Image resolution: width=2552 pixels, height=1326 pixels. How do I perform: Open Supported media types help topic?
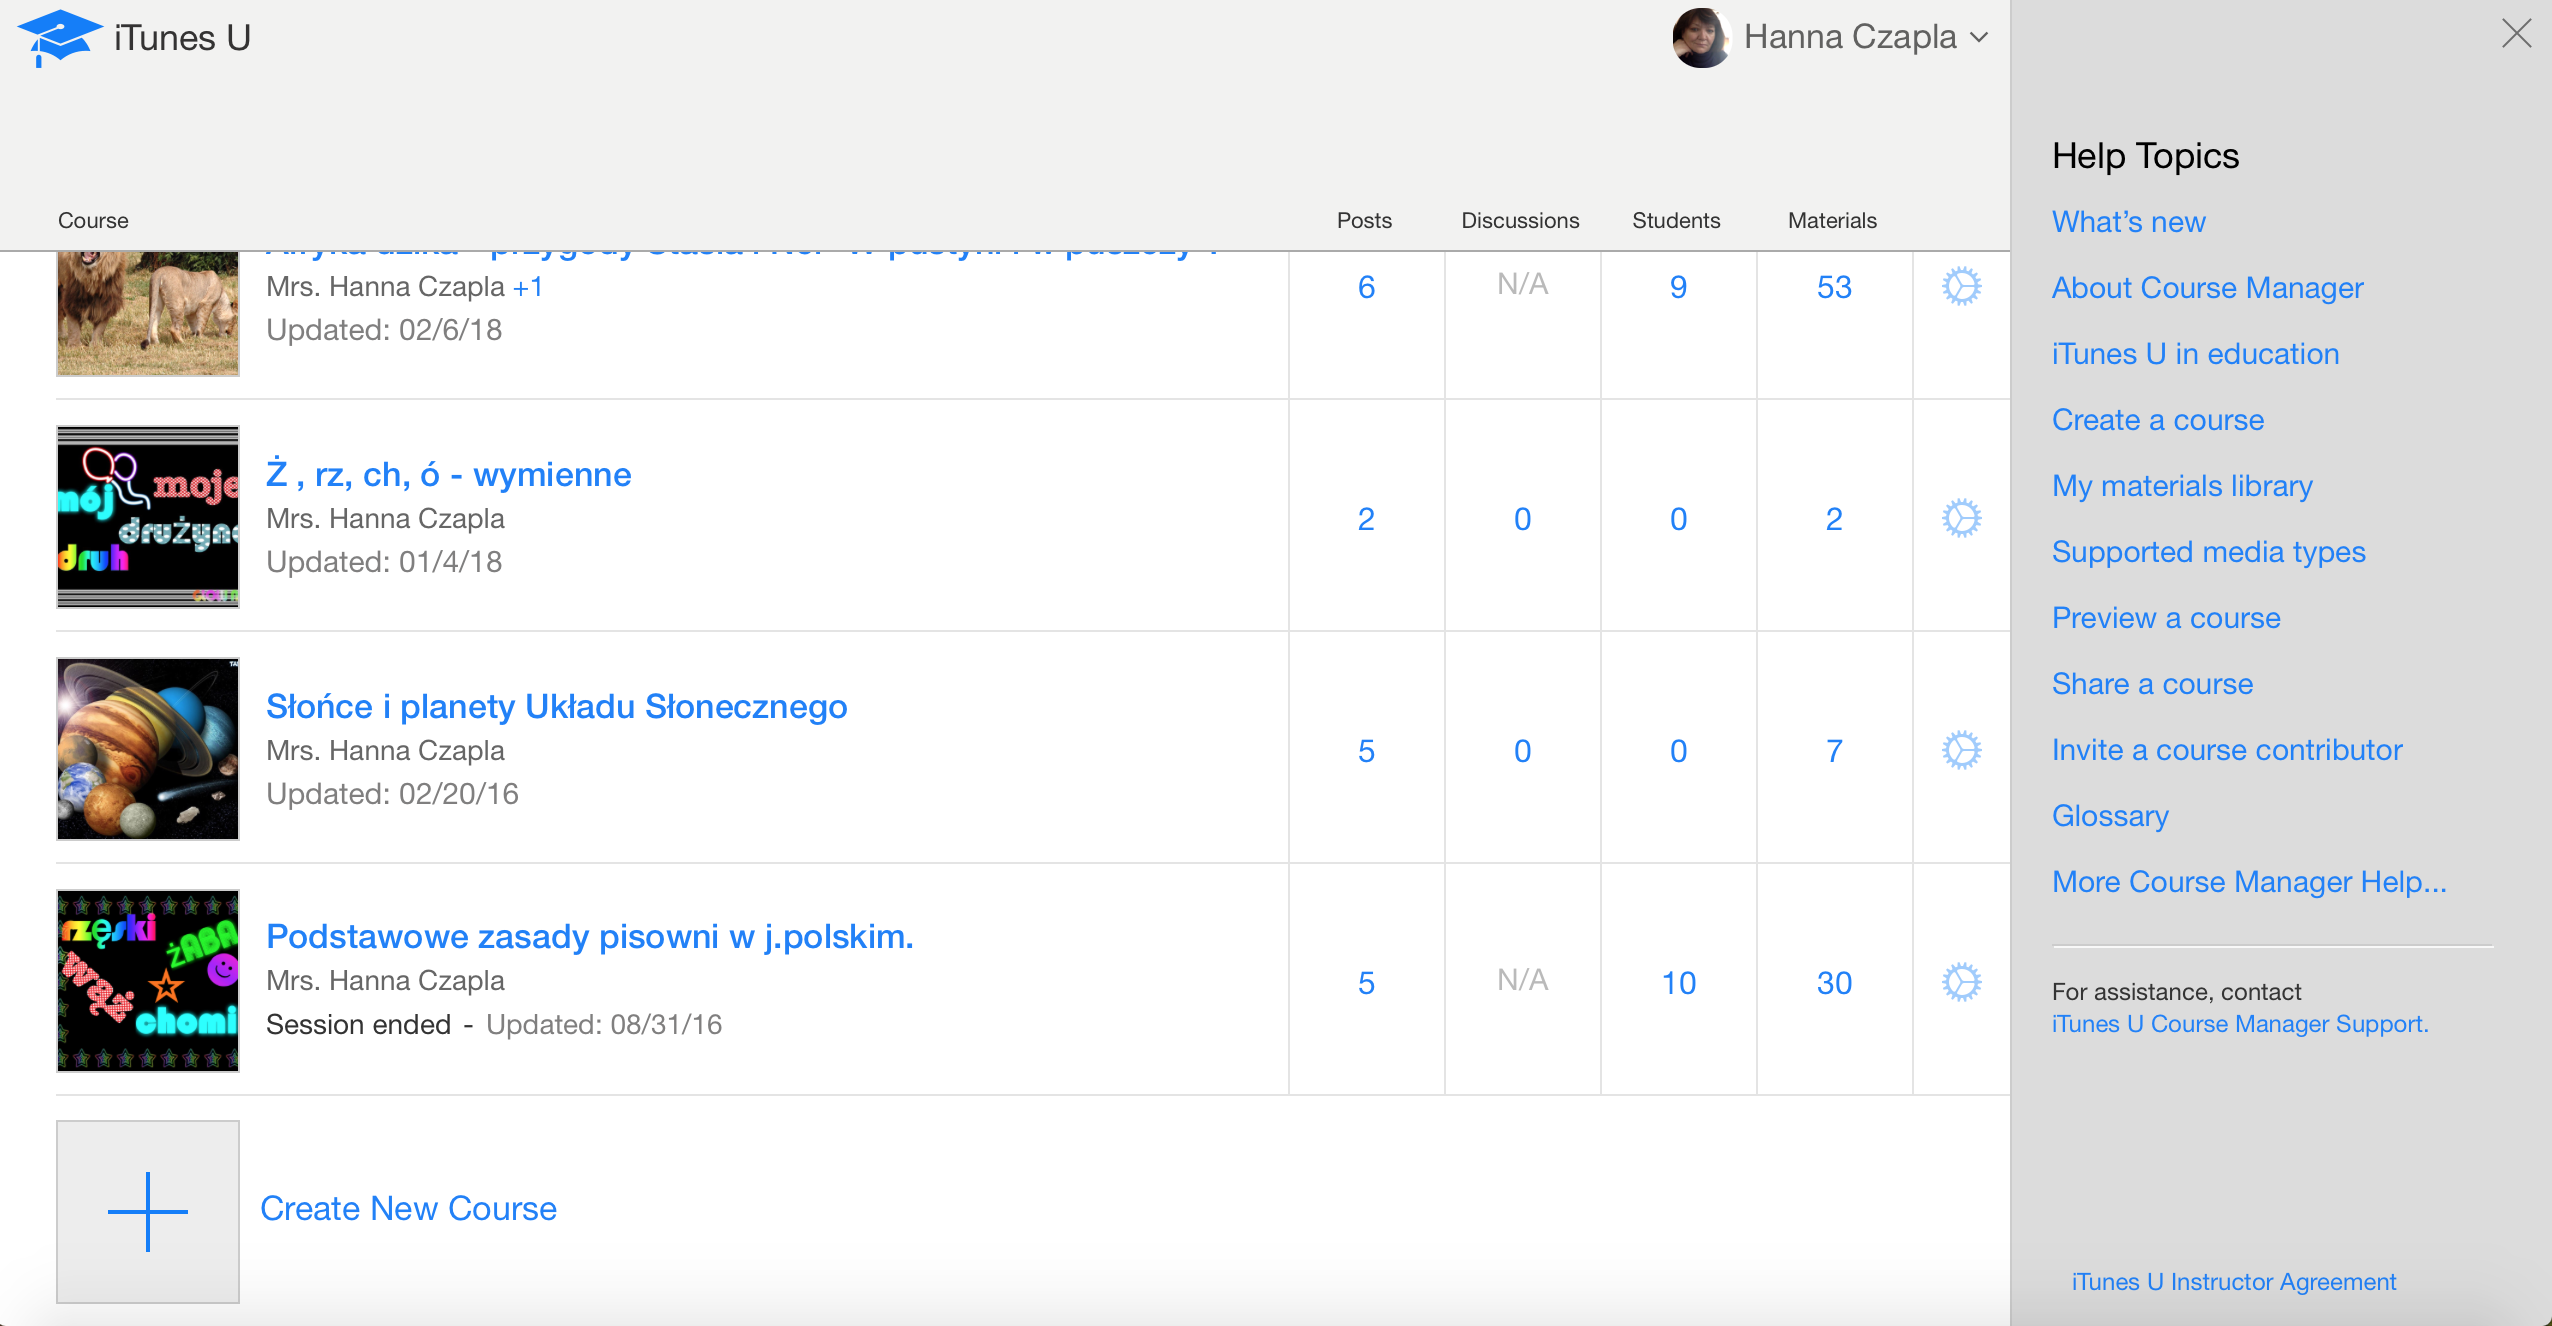(2208, 552)
